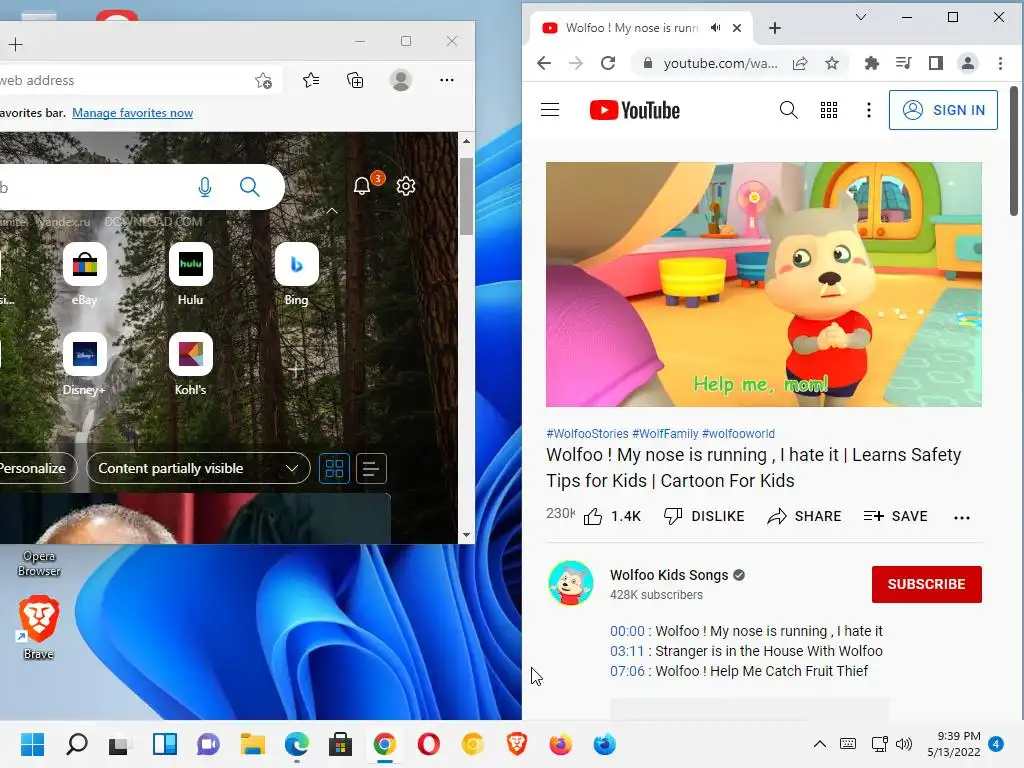This screenshot has height=768, width=1024.
Task: Toggle Chrome side panel
Action: tap(936, 63)
